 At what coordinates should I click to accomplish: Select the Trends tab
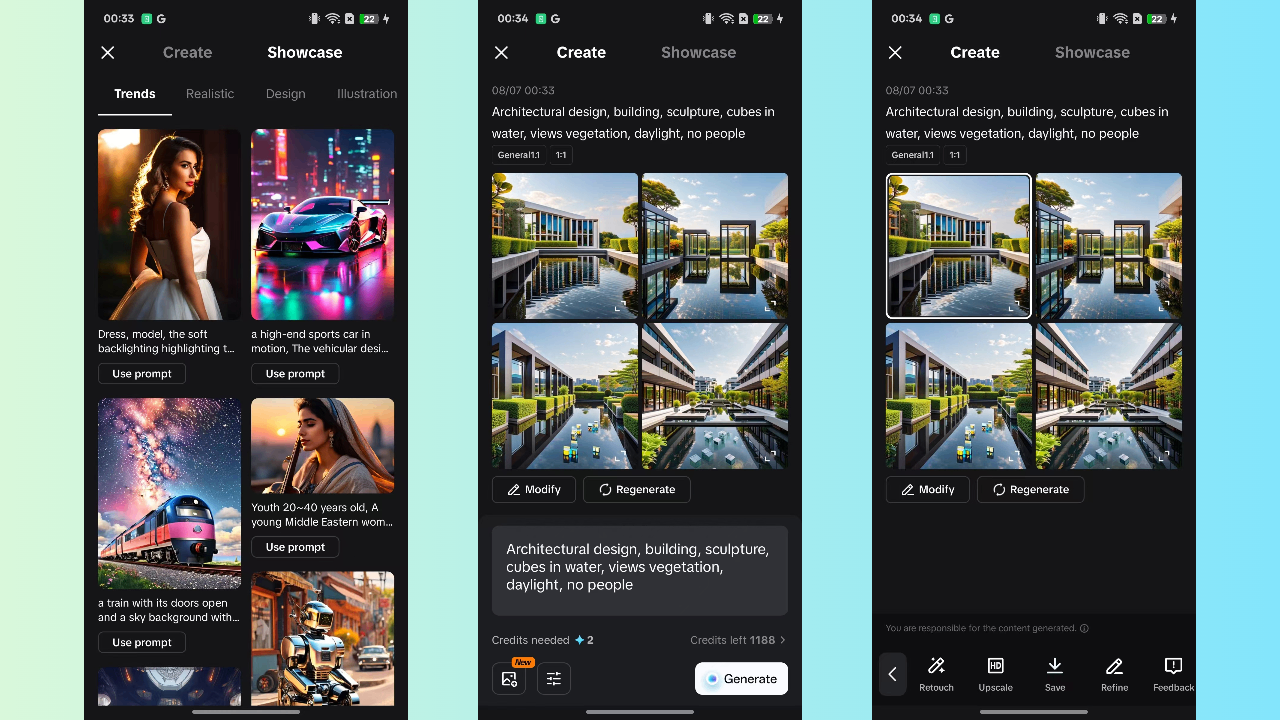(135, 94)
